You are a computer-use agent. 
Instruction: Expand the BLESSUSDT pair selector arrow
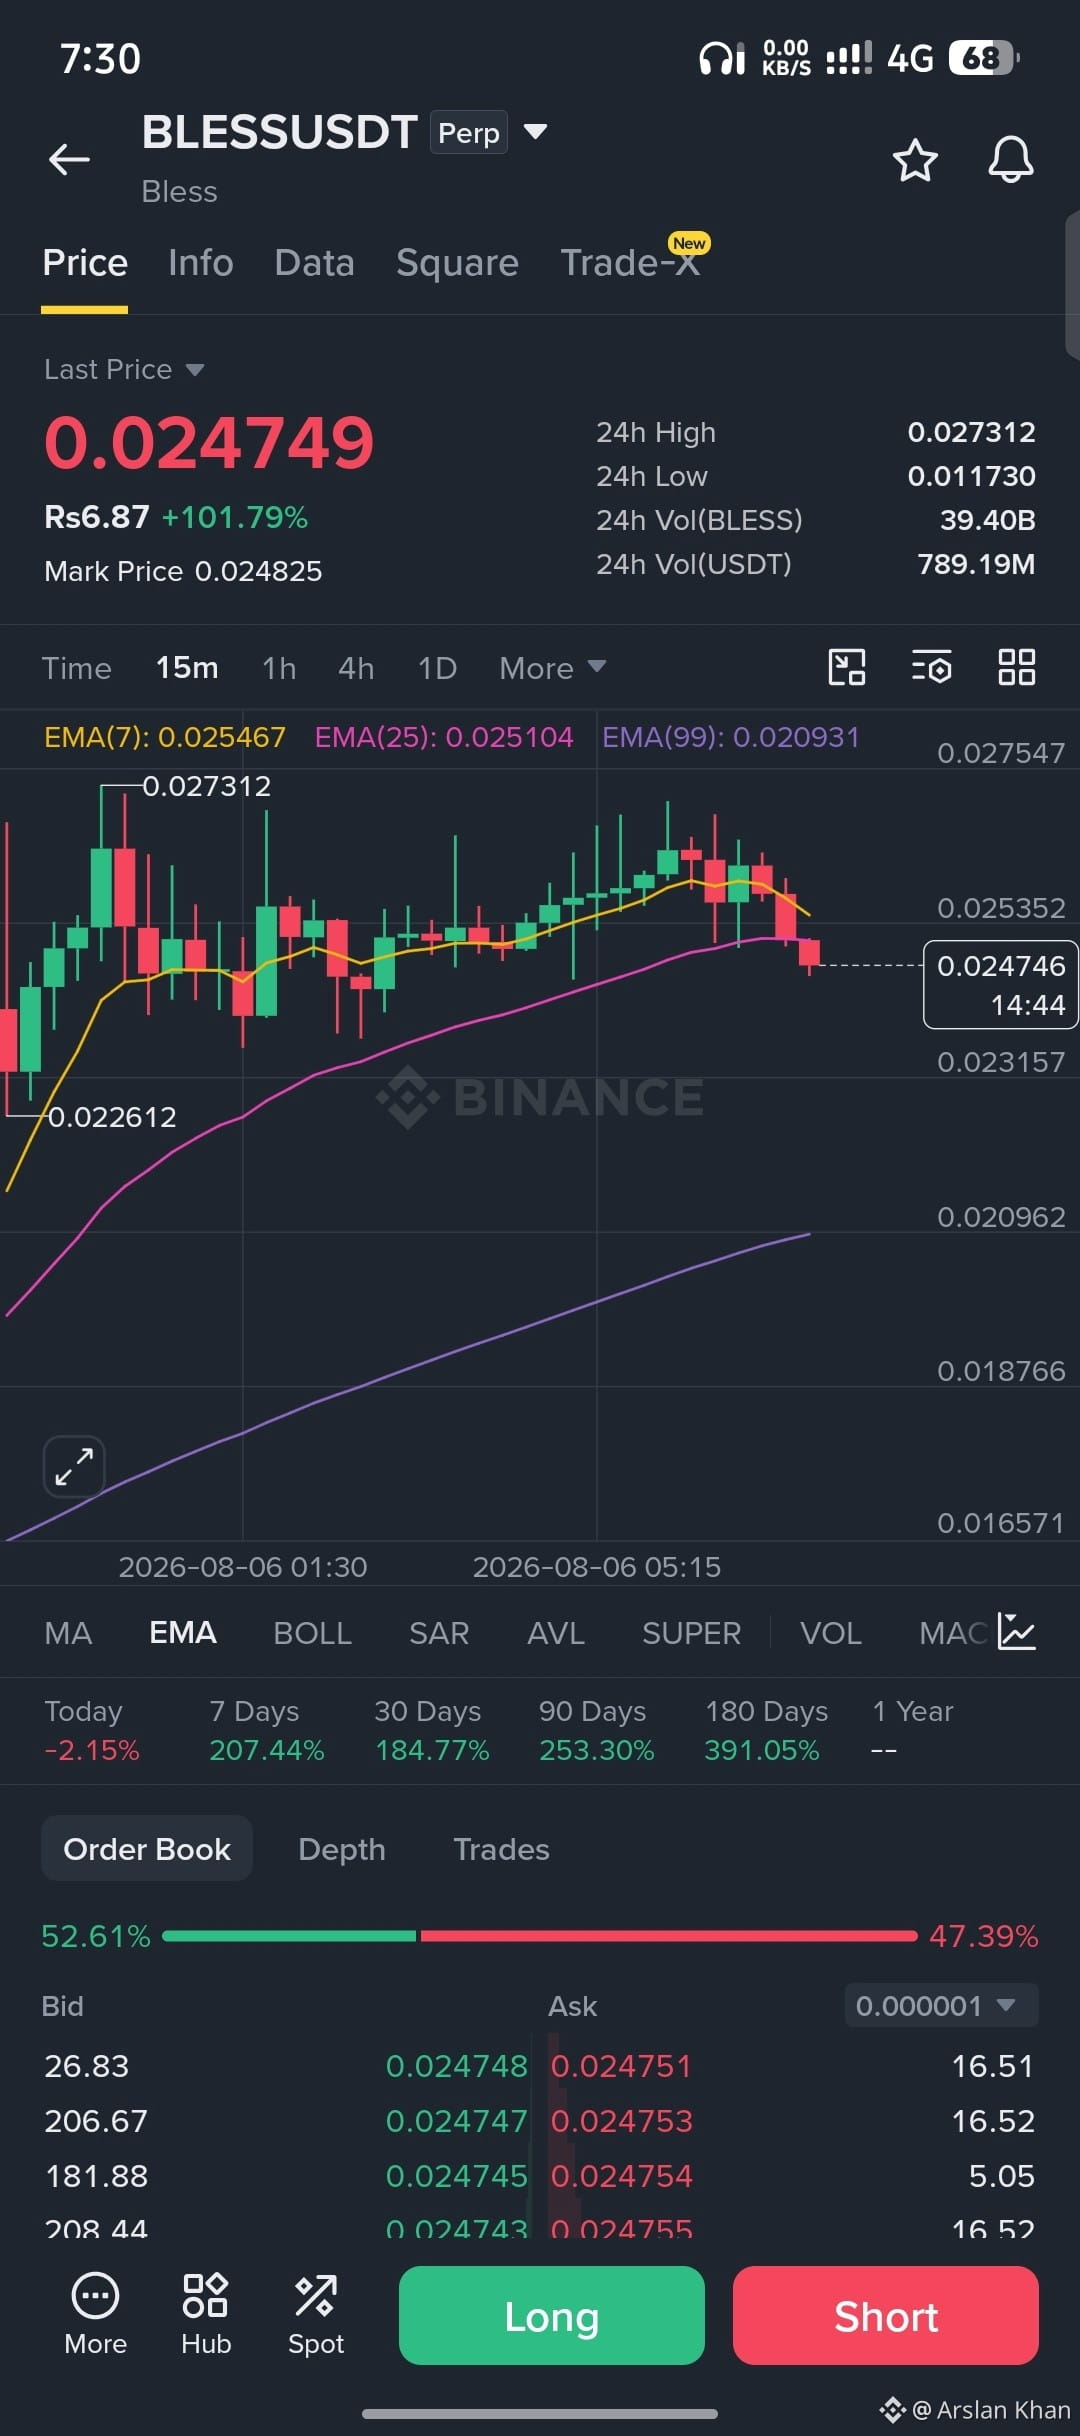click(x=536, y=131)
